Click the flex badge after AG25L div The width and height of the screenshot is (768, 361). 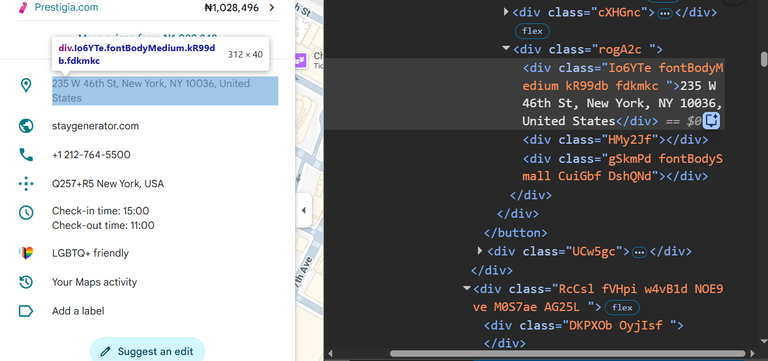(622, 308)
